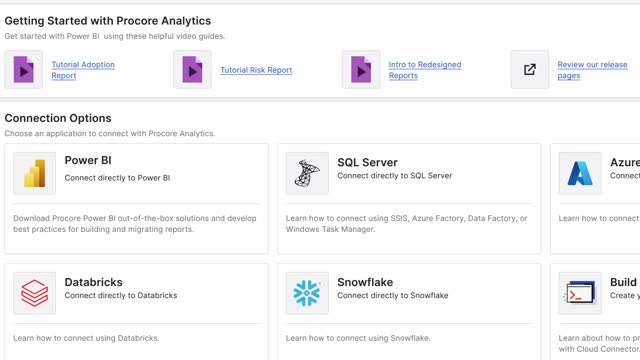The height and width of the screenshot is (360, 640).
Task: Click 'Connect directly to Databricks' text
Action: 121,295
